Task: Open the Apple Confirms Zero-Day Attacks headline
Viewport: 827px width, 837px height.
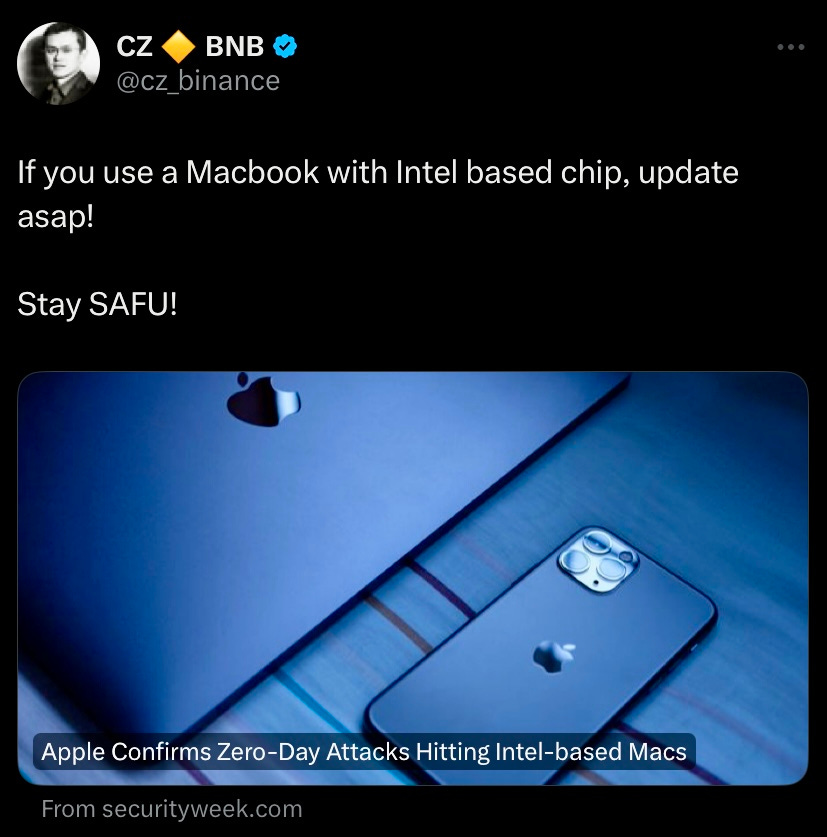Action: coord(364,752)
